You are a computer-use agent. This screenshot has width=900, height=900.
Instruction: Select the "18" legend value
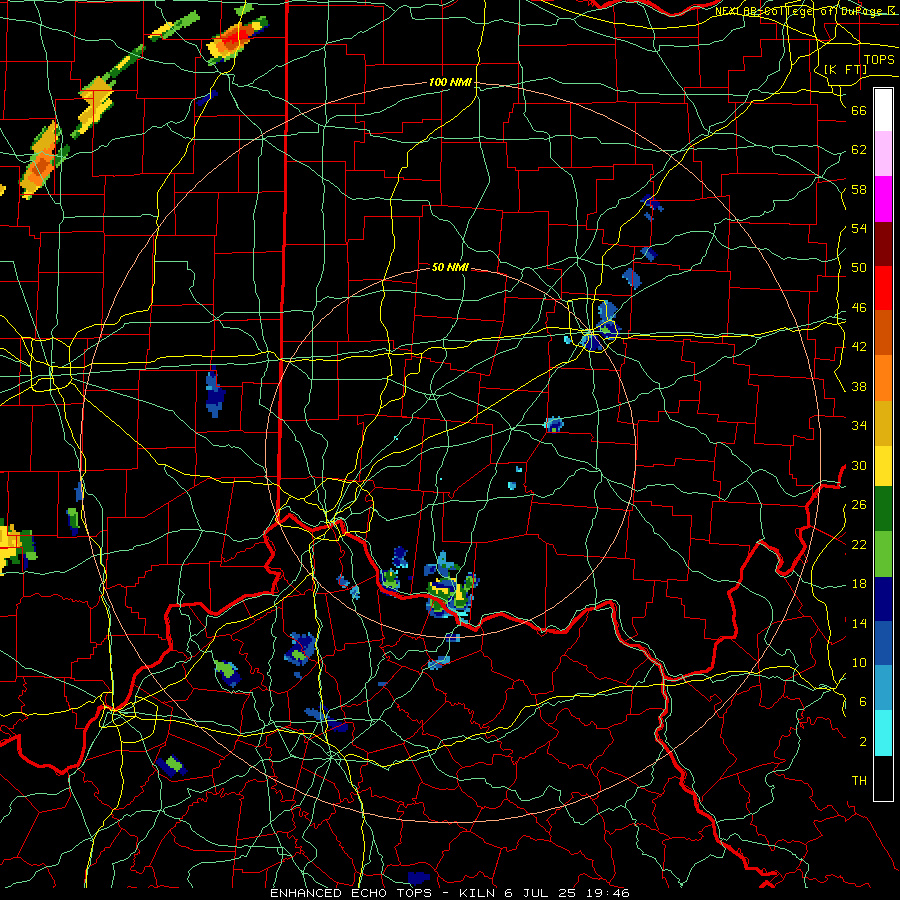tap(859, 584)
